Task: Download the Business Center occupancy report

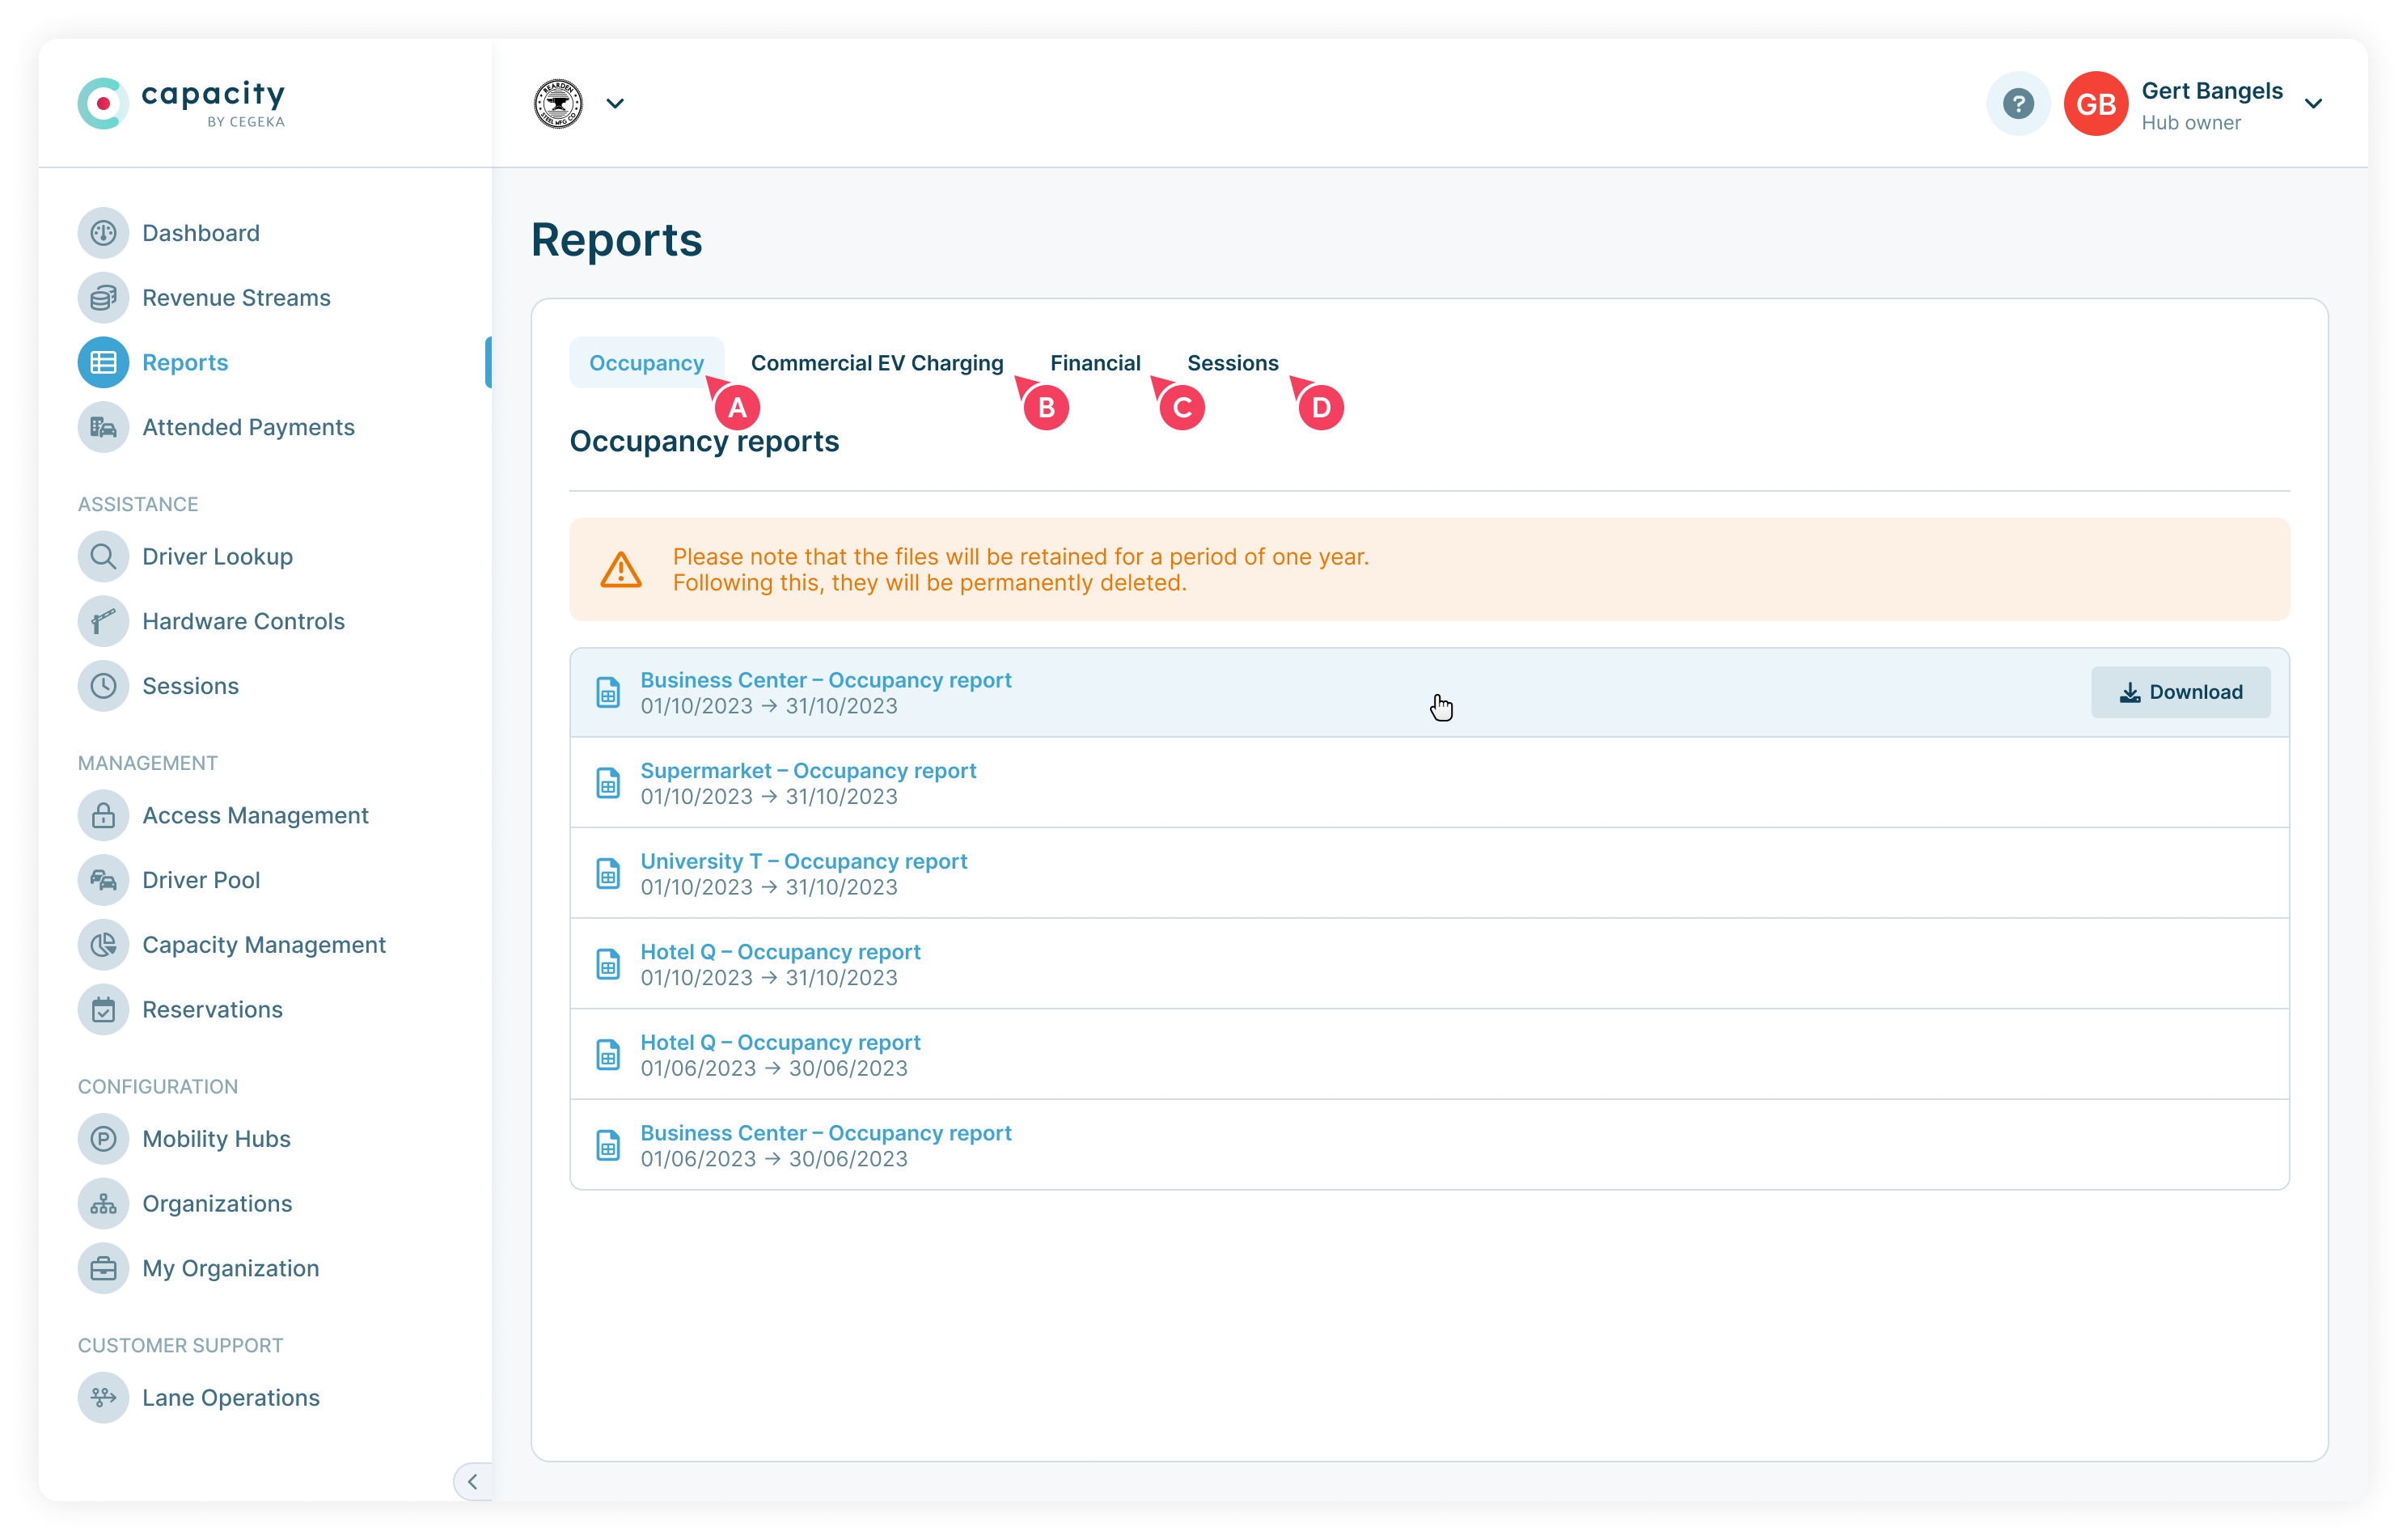Action: click(2180, 691)
